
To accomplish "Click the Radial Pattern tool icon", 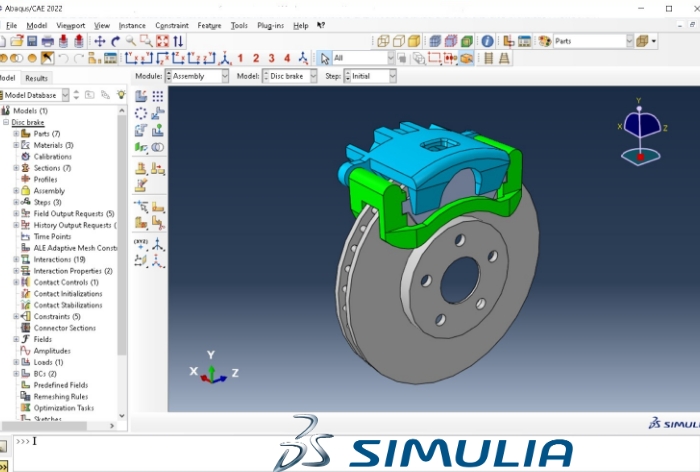I will tap(141, 113).
